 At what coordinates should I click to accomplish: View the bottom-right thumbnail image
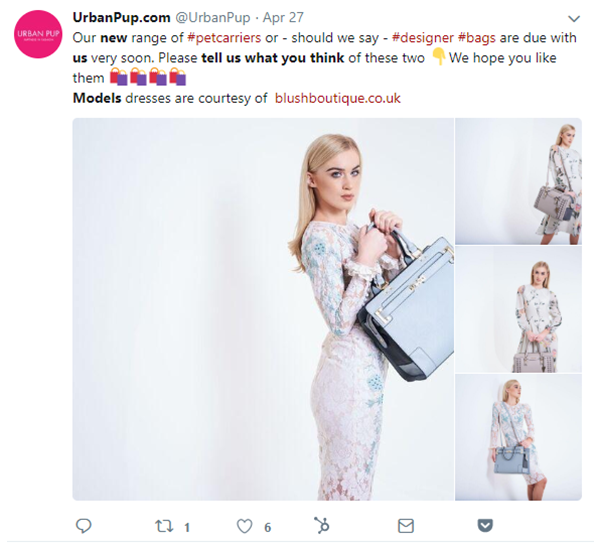[x=518, y=437]
